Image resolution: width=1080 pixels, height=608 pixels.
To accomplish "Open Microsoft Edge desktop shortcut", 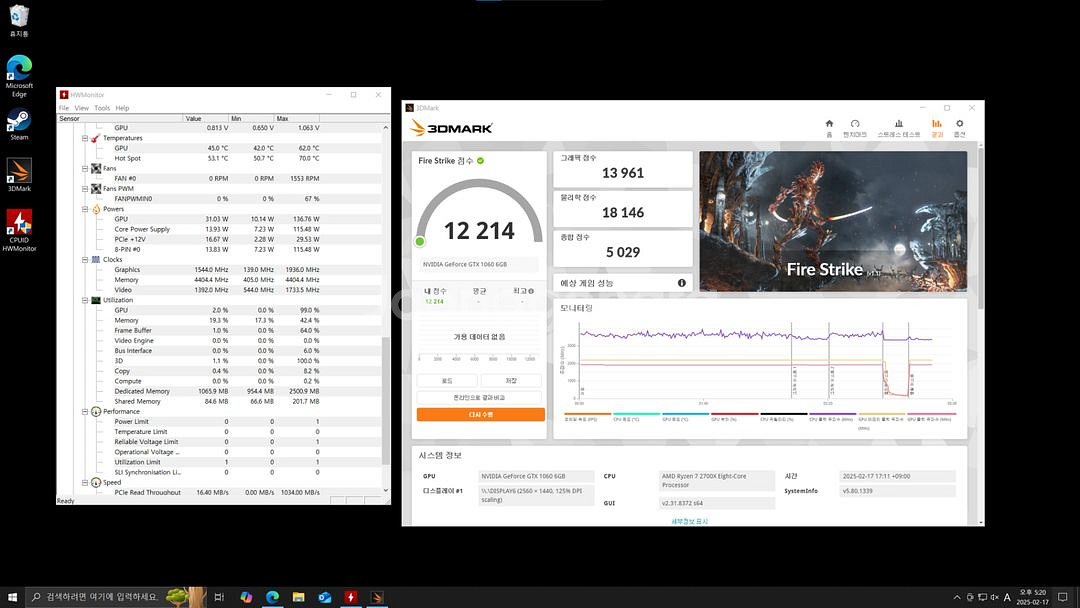I will 19,76.
